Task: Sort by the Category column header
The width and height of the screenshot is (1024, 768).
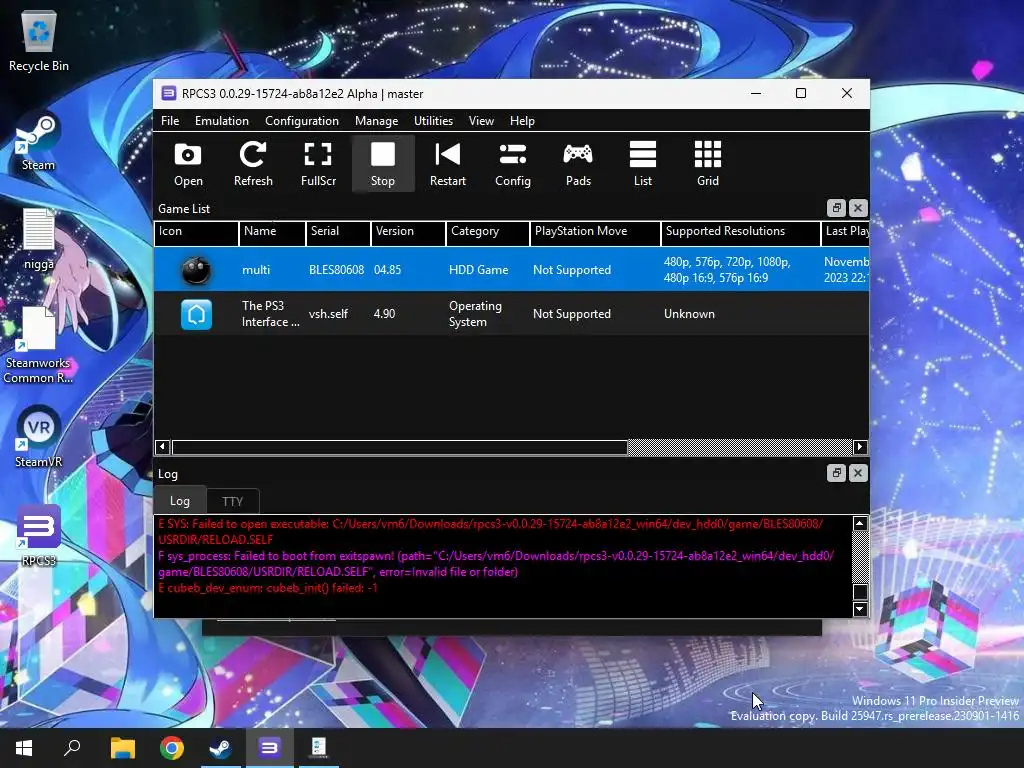Action: point(488,232)
